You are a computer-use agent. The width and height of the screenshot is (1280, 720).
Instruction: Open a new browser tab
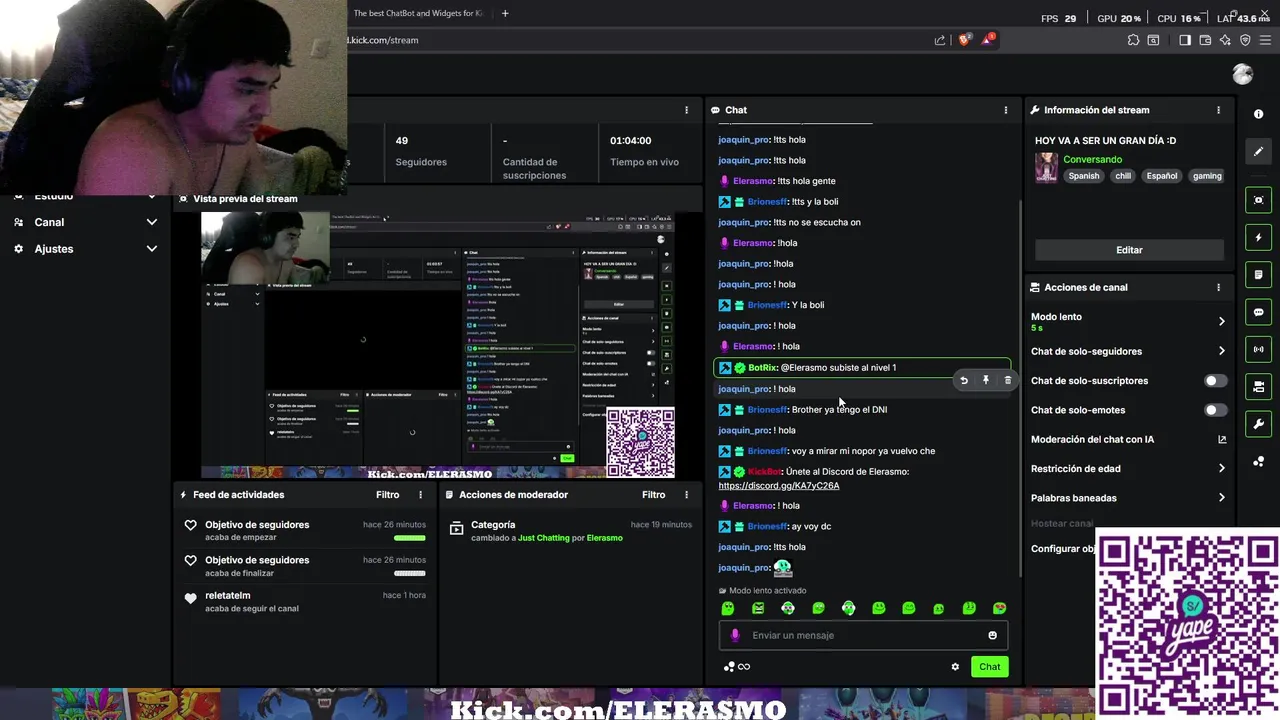click(505, 13)
